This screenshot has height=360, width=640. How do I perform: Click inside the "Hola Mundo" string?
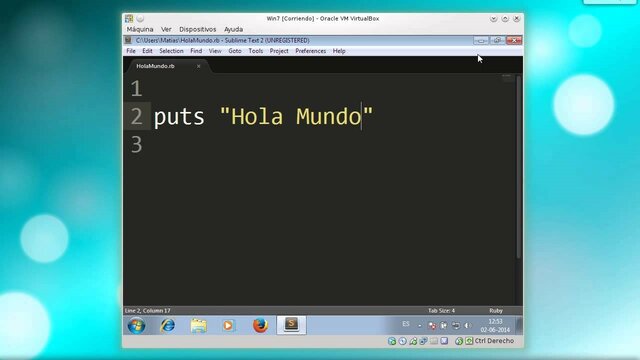point(296,116)
